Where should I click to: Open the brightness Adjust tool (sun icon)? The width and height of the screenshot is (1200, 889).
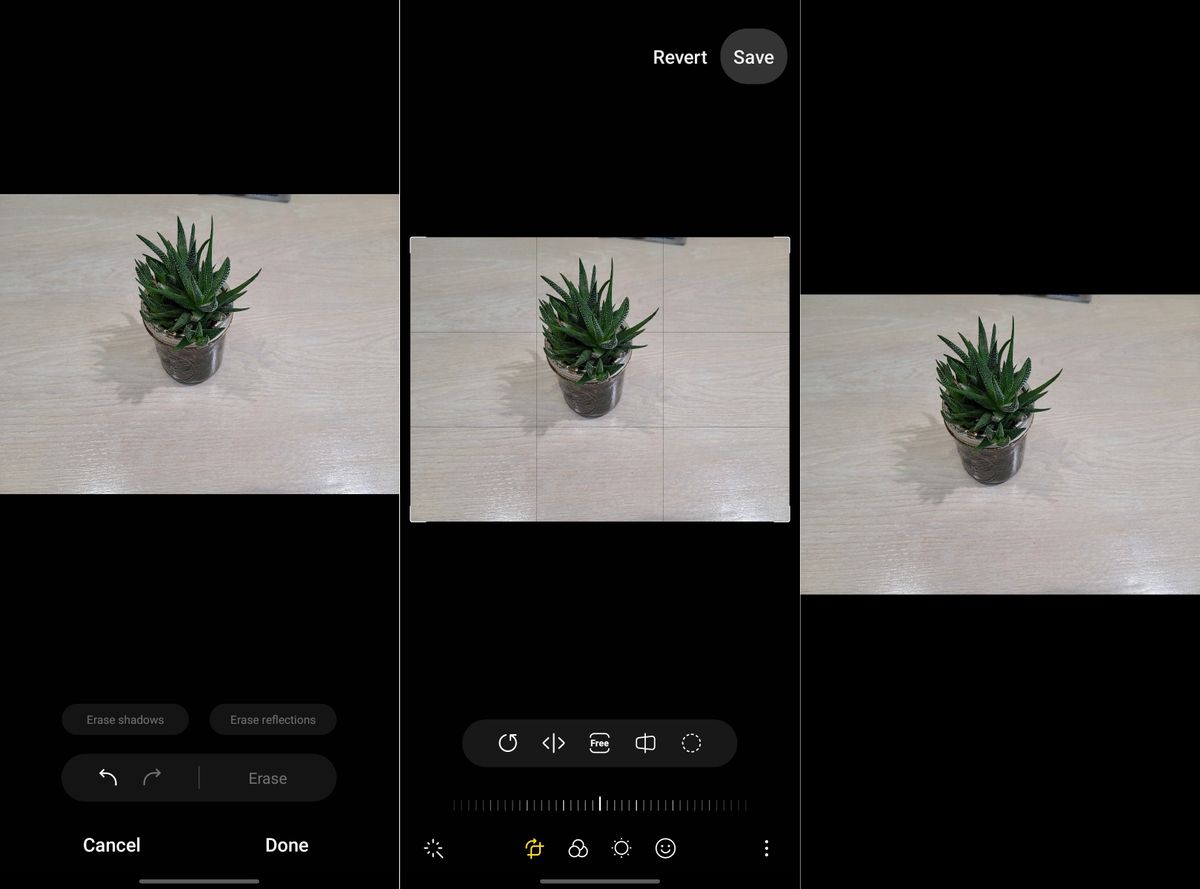click(x=621, y=848)
